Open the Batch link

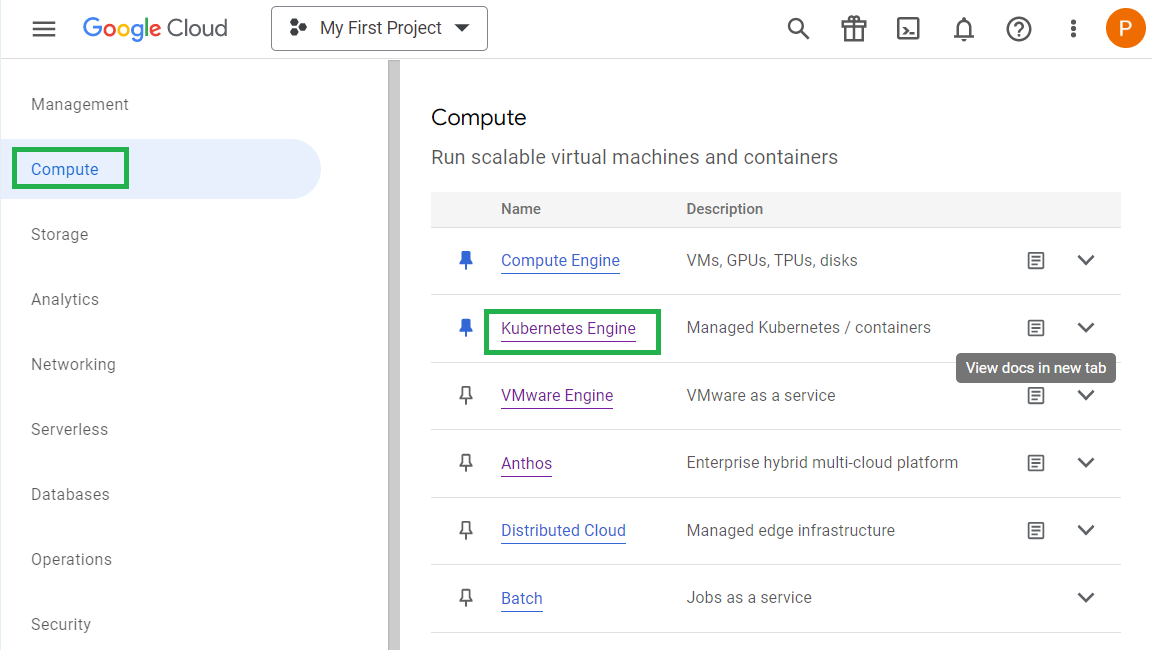pos(522,599)
